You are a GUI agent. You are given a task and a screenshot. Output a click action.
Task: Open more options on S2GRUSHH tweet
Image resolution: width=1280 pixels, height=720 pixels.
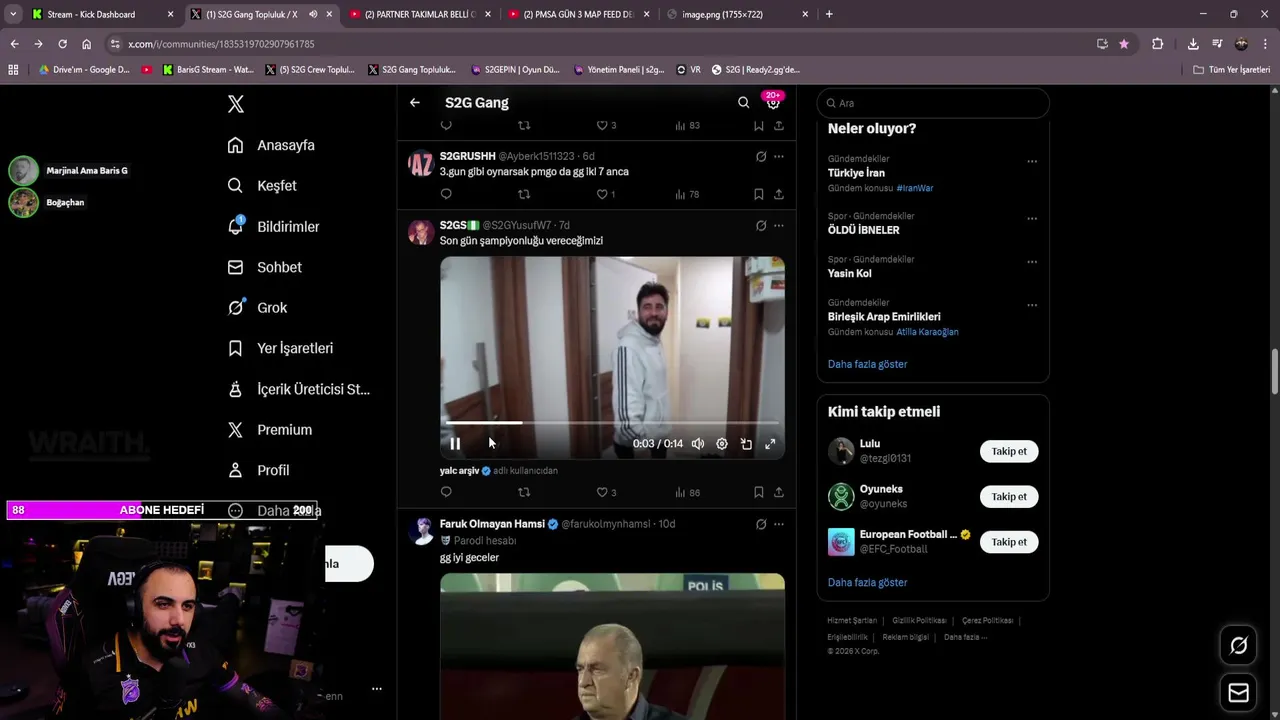(779, 156)
